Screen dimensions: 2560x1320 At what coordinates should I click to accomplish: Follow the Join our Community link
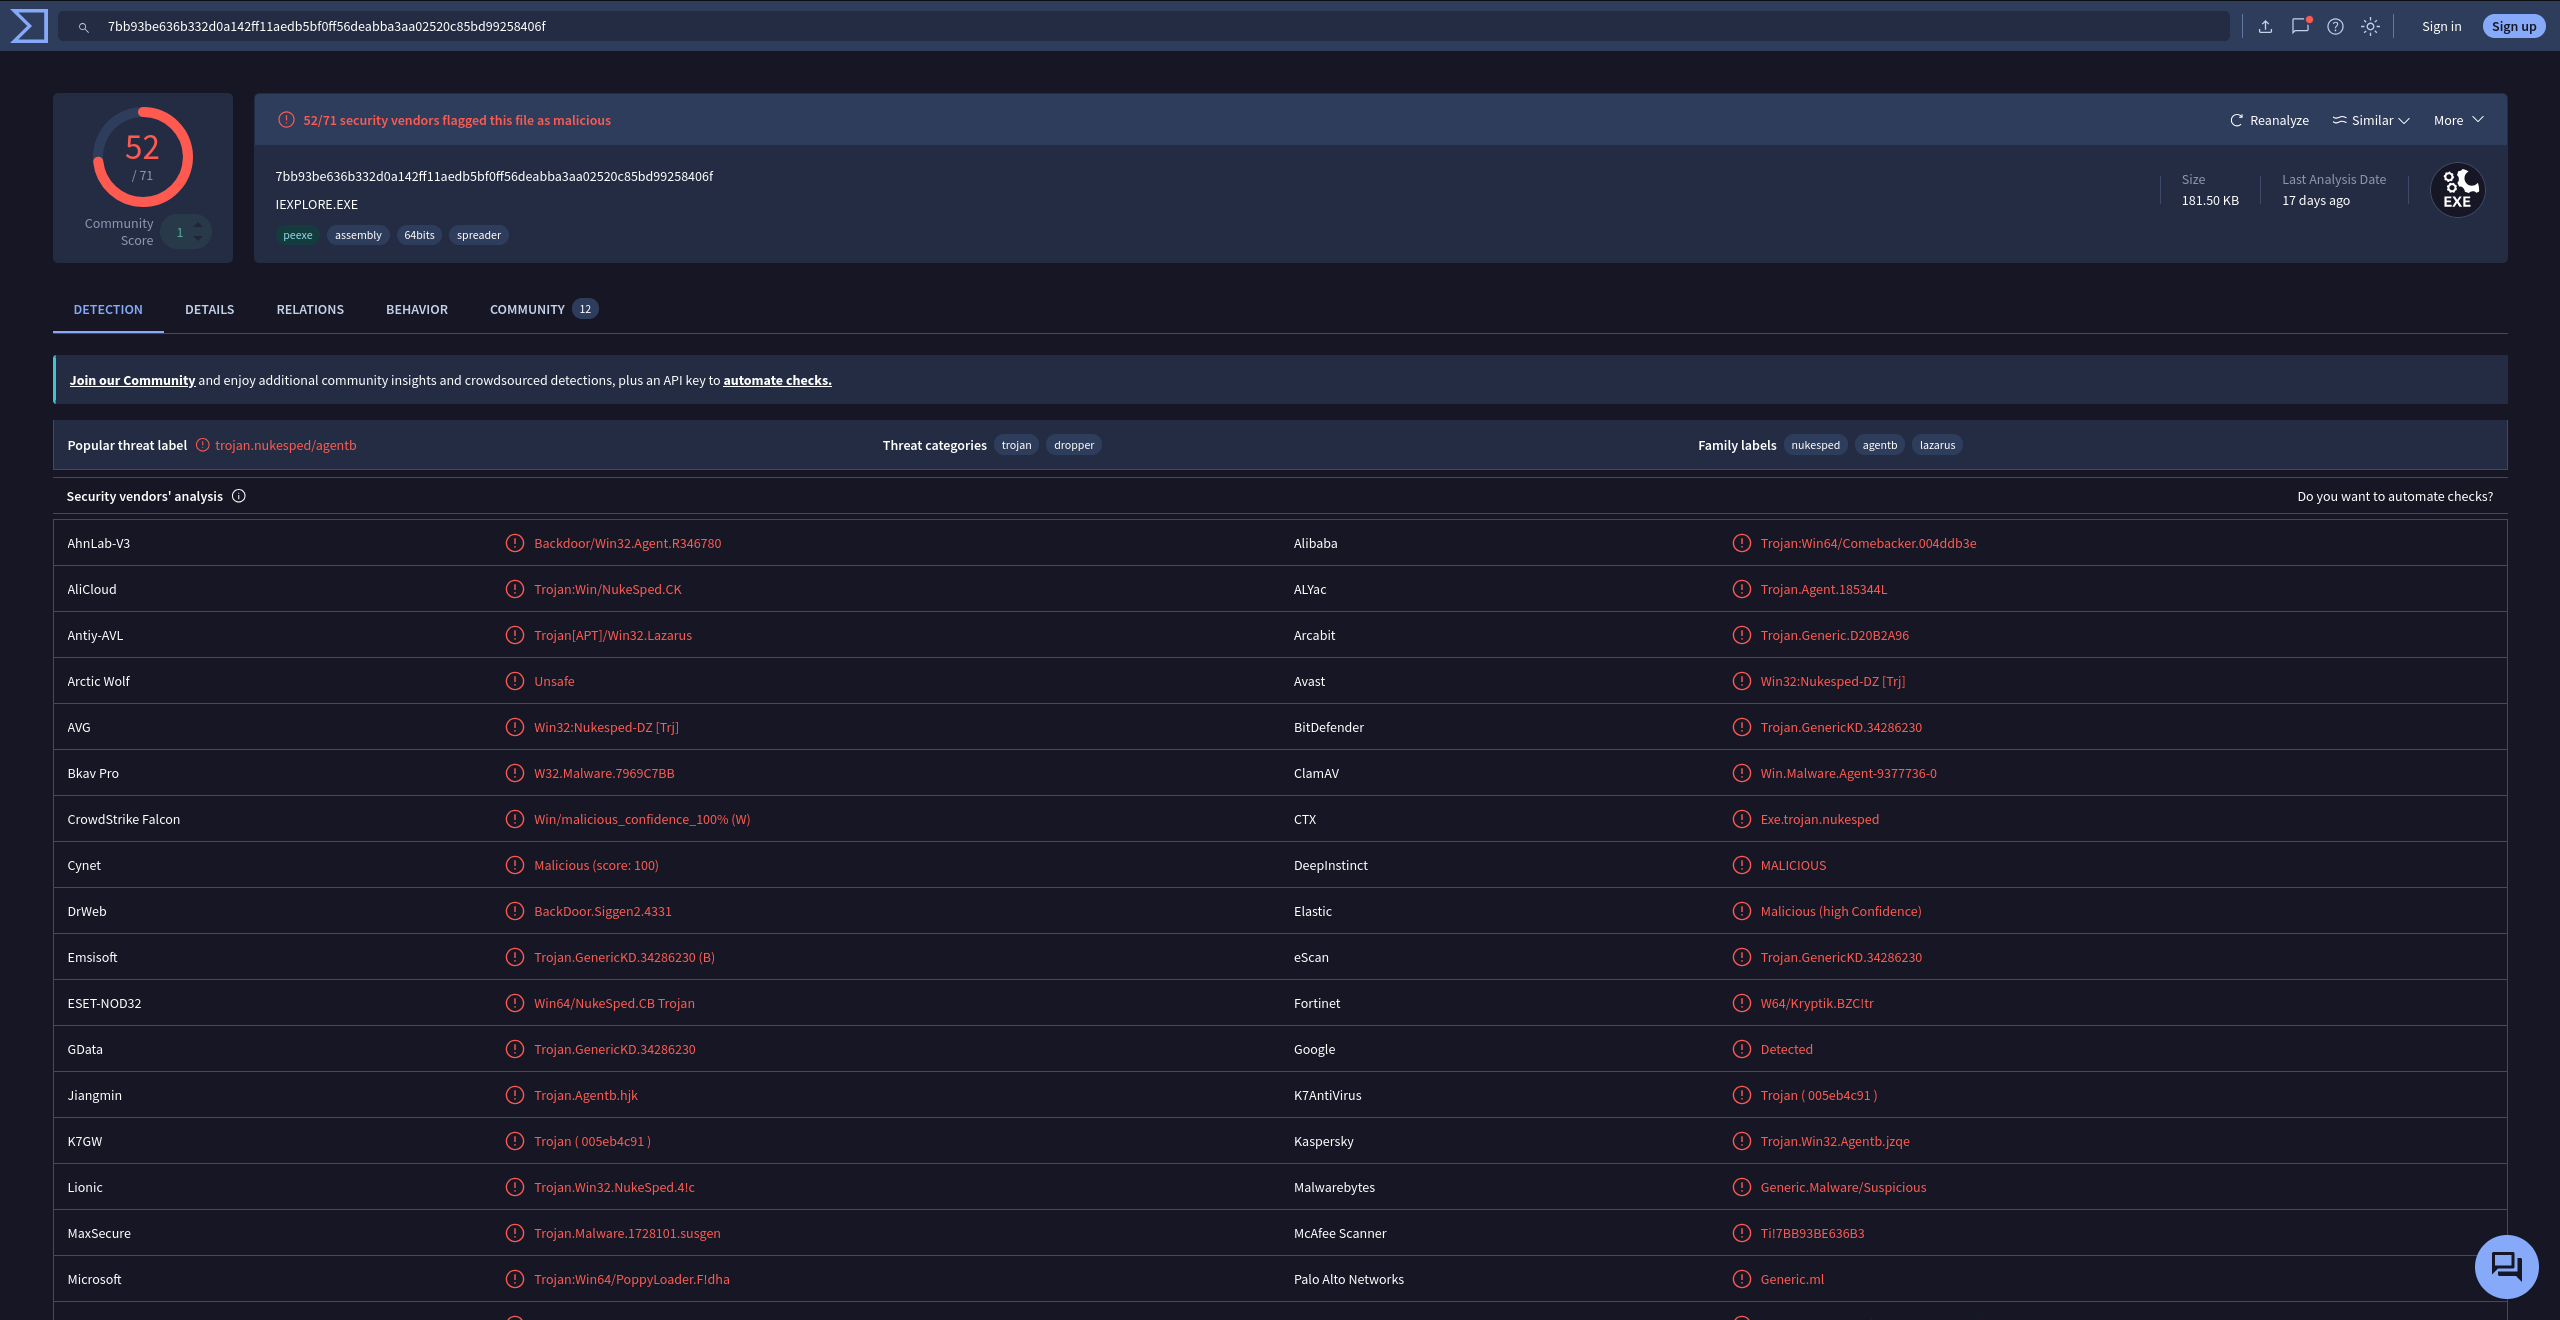(132, 380)
